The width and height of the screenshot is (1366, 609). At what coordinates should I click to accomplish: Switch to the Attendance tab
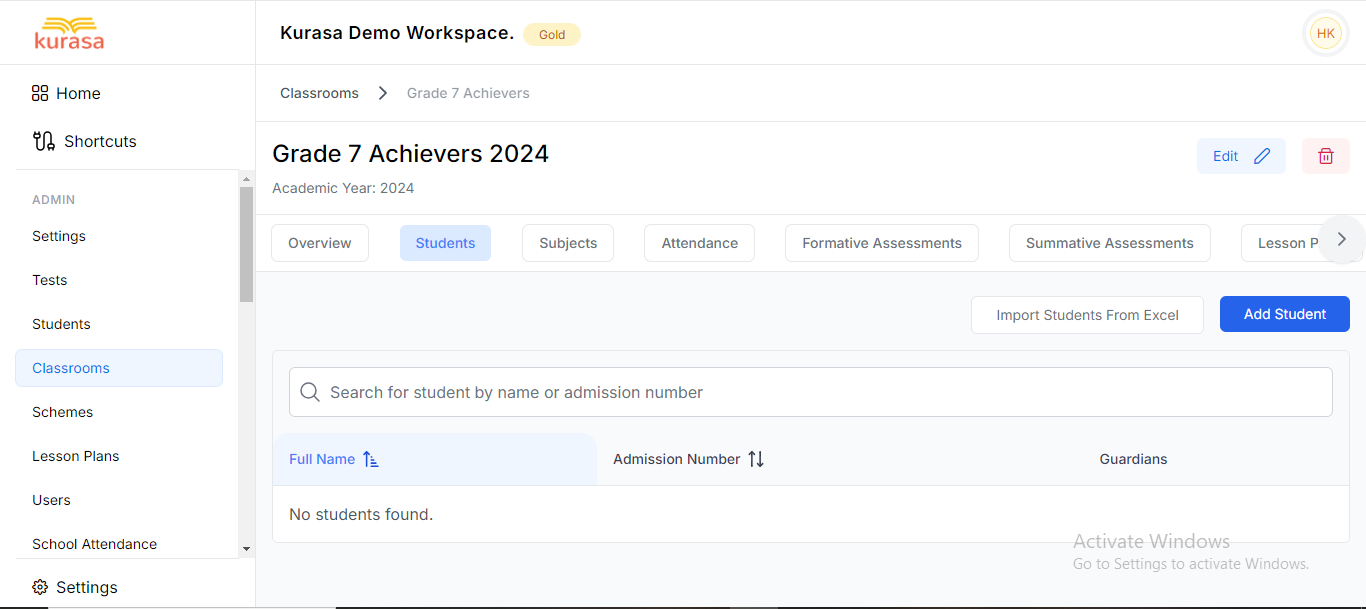699,242
